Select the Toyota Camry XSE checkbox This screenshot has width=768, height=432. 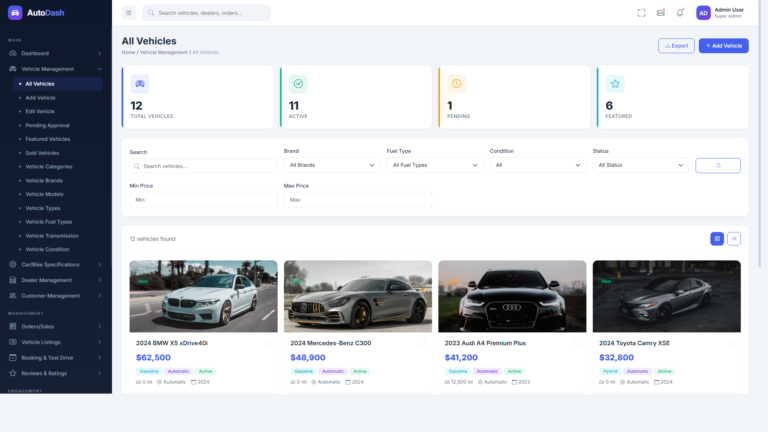(731, 343)
